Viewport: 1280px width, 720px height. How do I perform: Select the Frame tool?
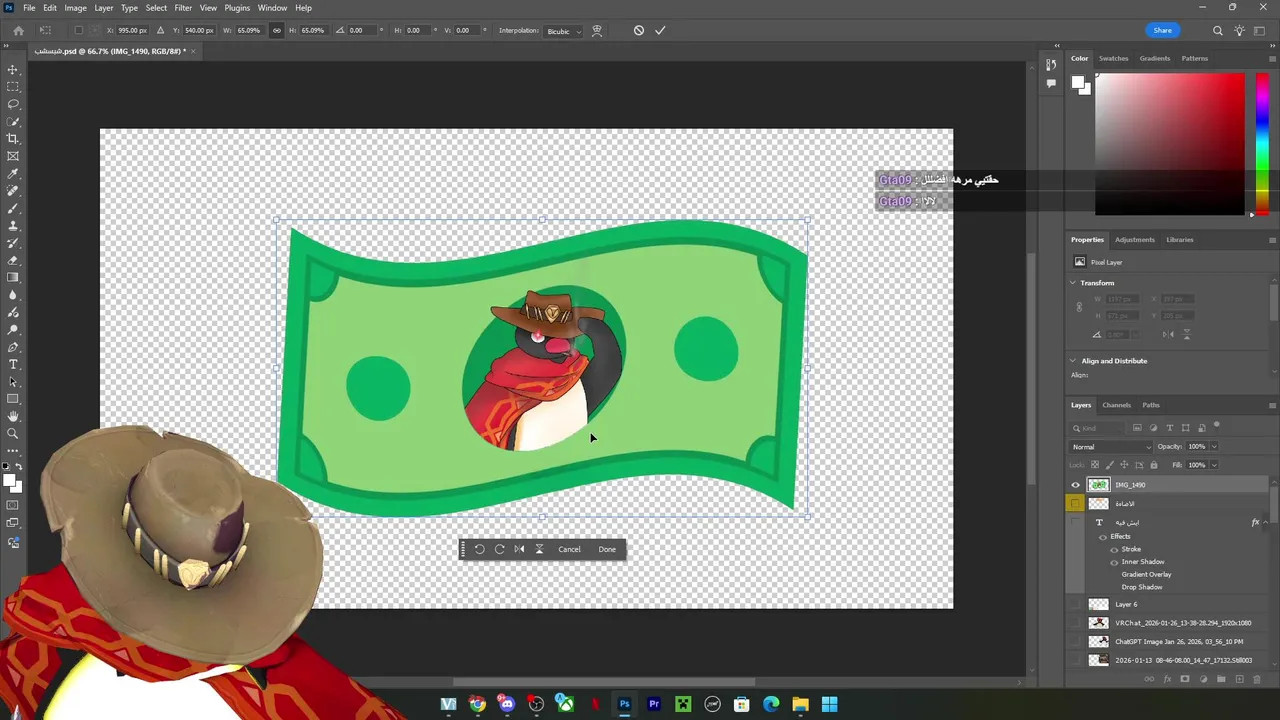pos(13,156)
